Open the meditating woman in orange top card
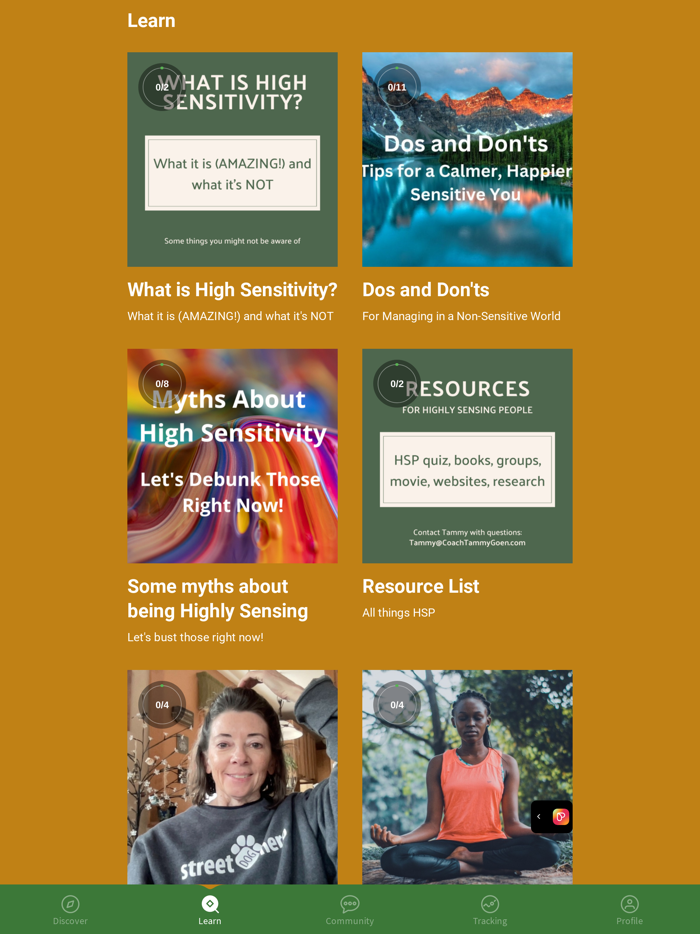Viewport: 700px width, 934px height. point(467,777)
